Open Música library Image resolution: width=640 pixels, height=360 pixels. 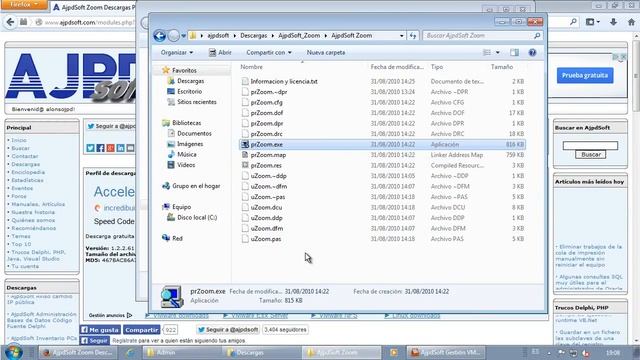pyautogui.click(x=187, y=154)
